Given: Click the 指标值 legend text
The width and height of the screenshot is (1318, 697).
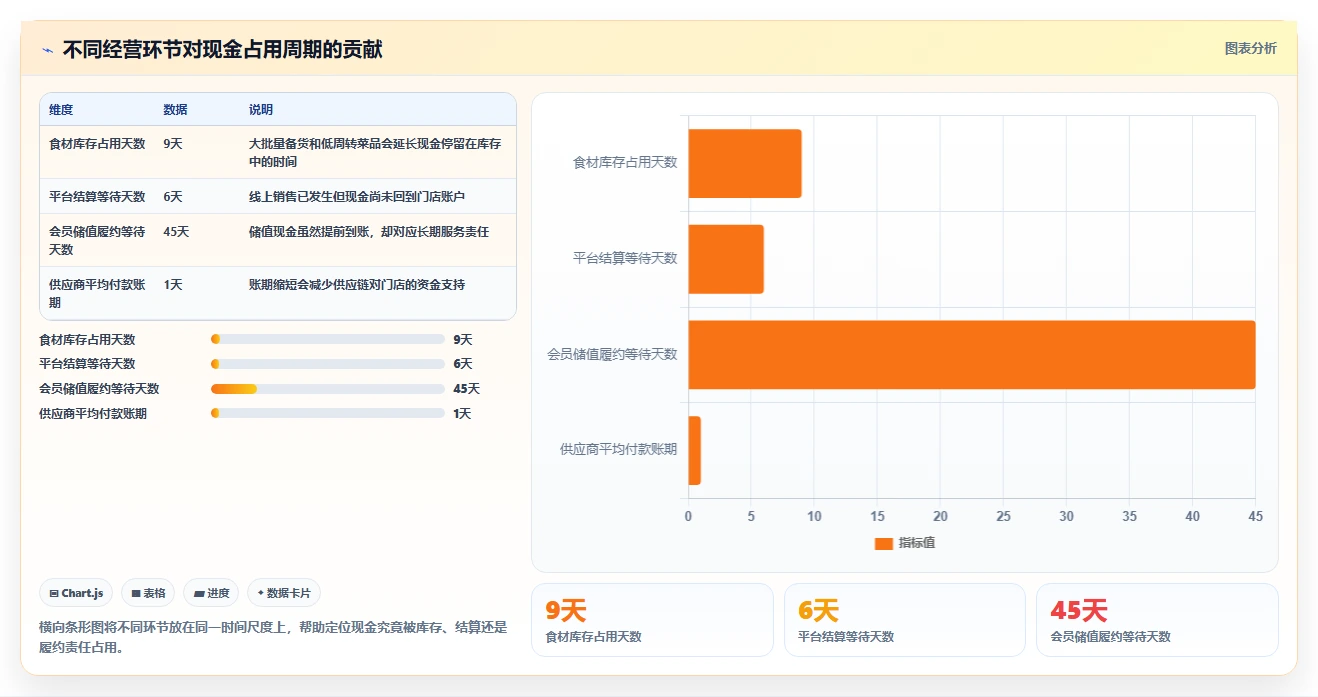Looking at the screenshot, I should tap(917, 543).
